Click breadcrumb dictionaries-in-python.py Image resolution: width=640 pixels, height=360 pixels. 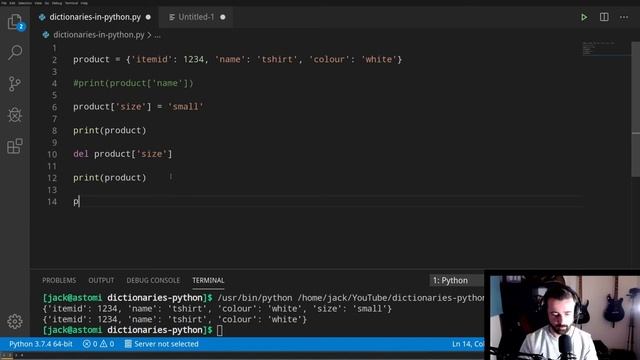coord(98,35)
